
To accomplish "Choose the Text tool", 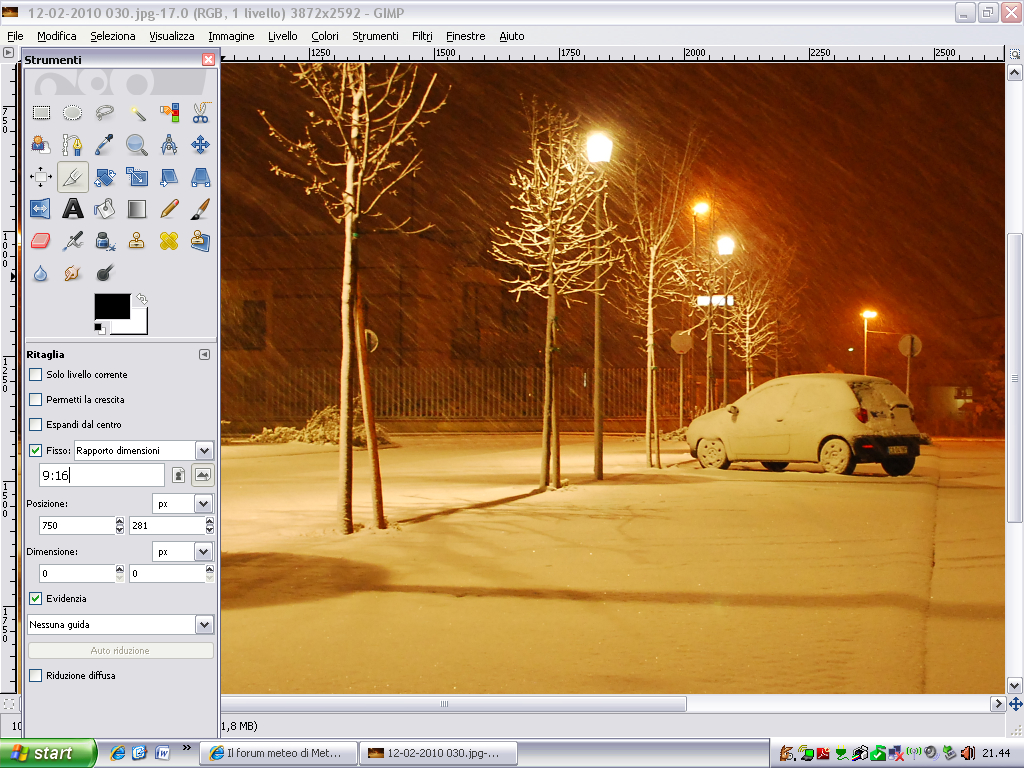I will click(73, 209).
